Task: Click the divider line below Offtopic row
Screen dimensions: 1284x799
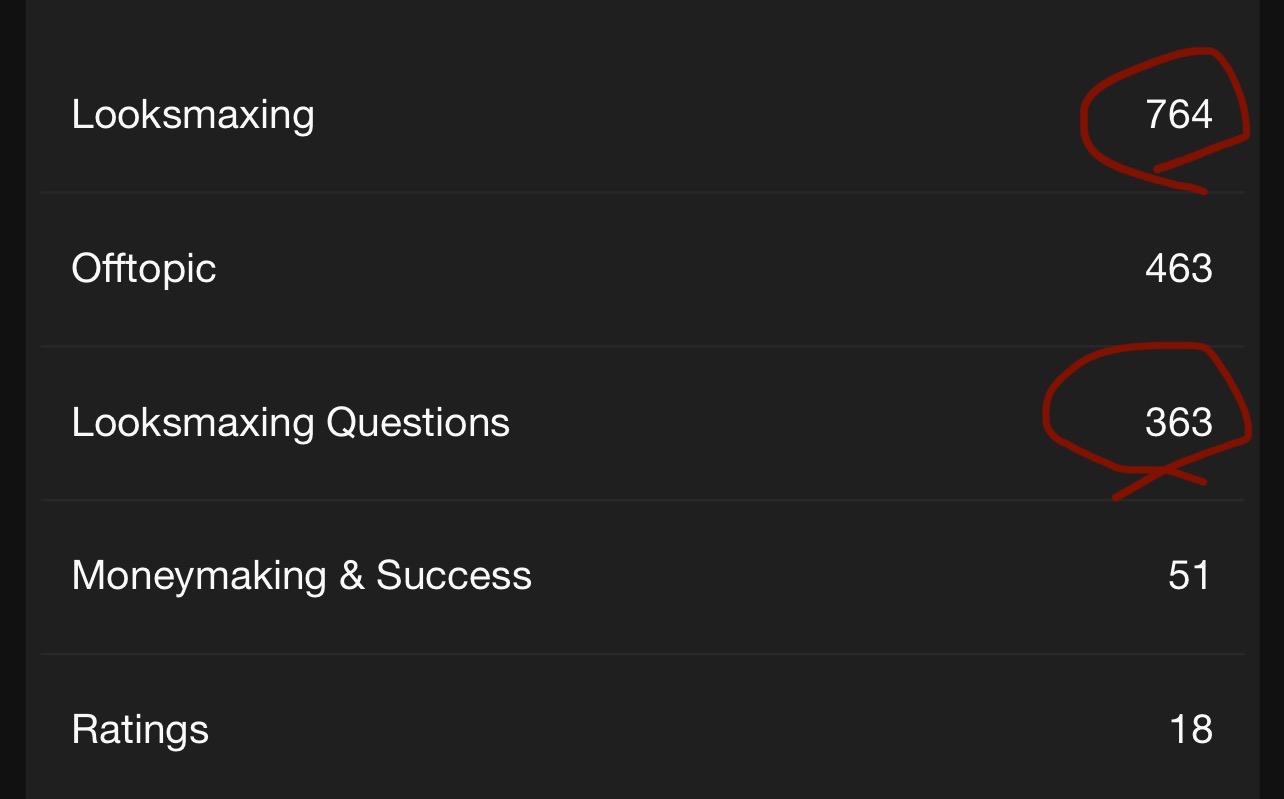Action: [x=640, y=346]
